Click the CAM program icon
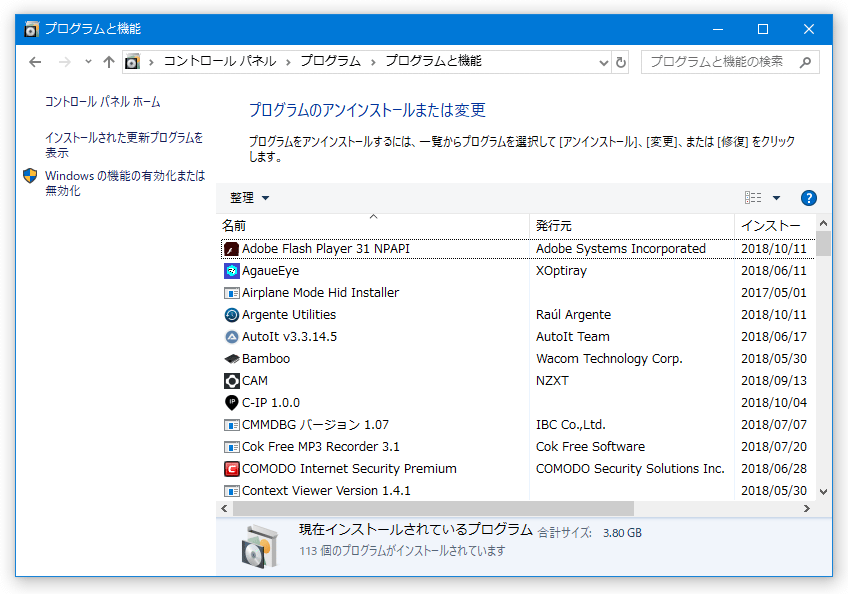 (x=231, y=381)
